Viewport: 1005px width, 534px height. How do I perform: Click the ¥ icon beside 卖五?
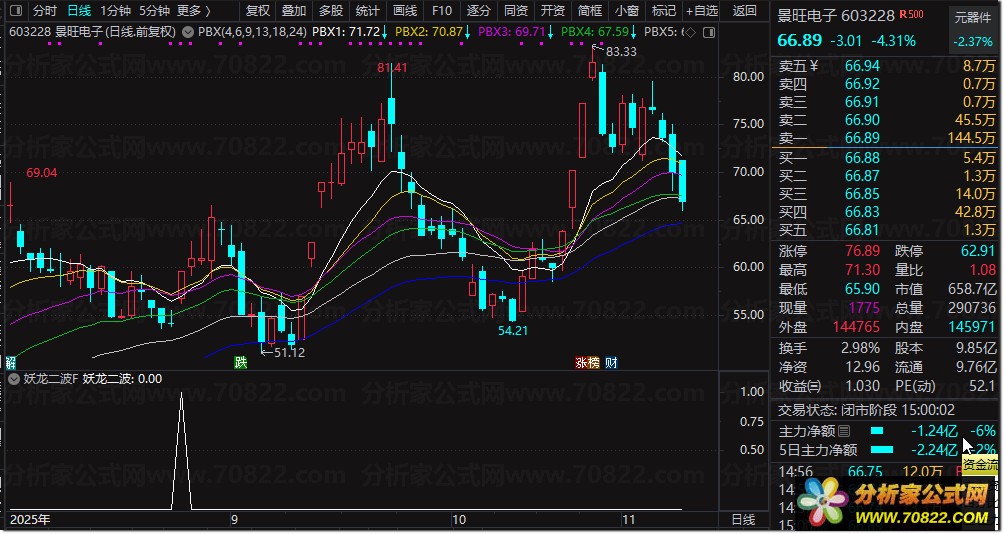tap(814, 66)
